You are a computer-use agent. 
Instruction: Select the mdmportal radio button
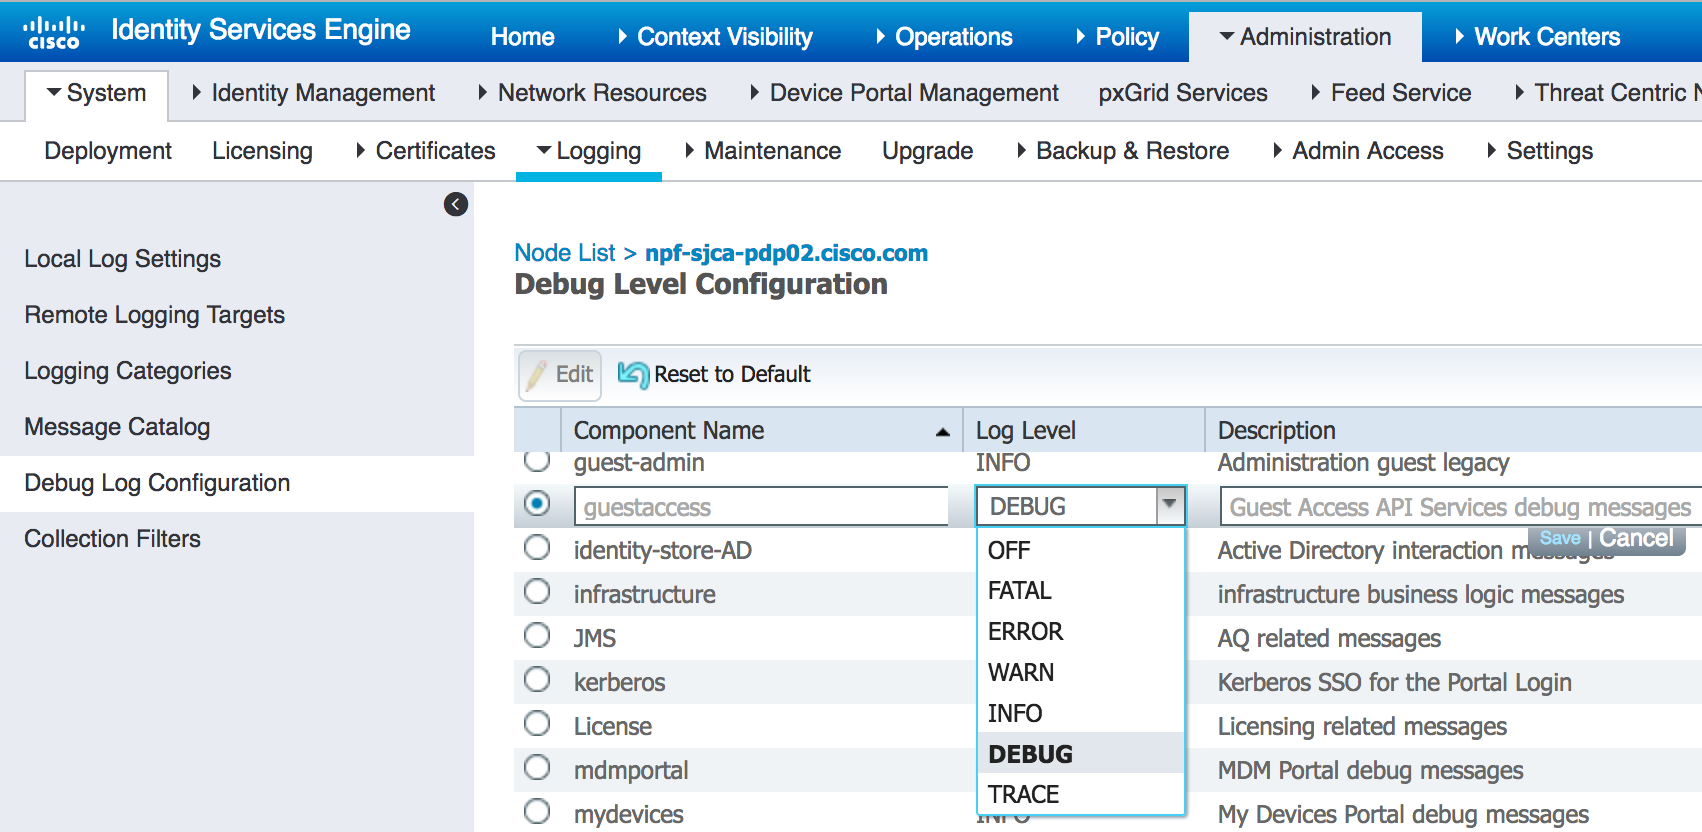click(x=537, y=767)
